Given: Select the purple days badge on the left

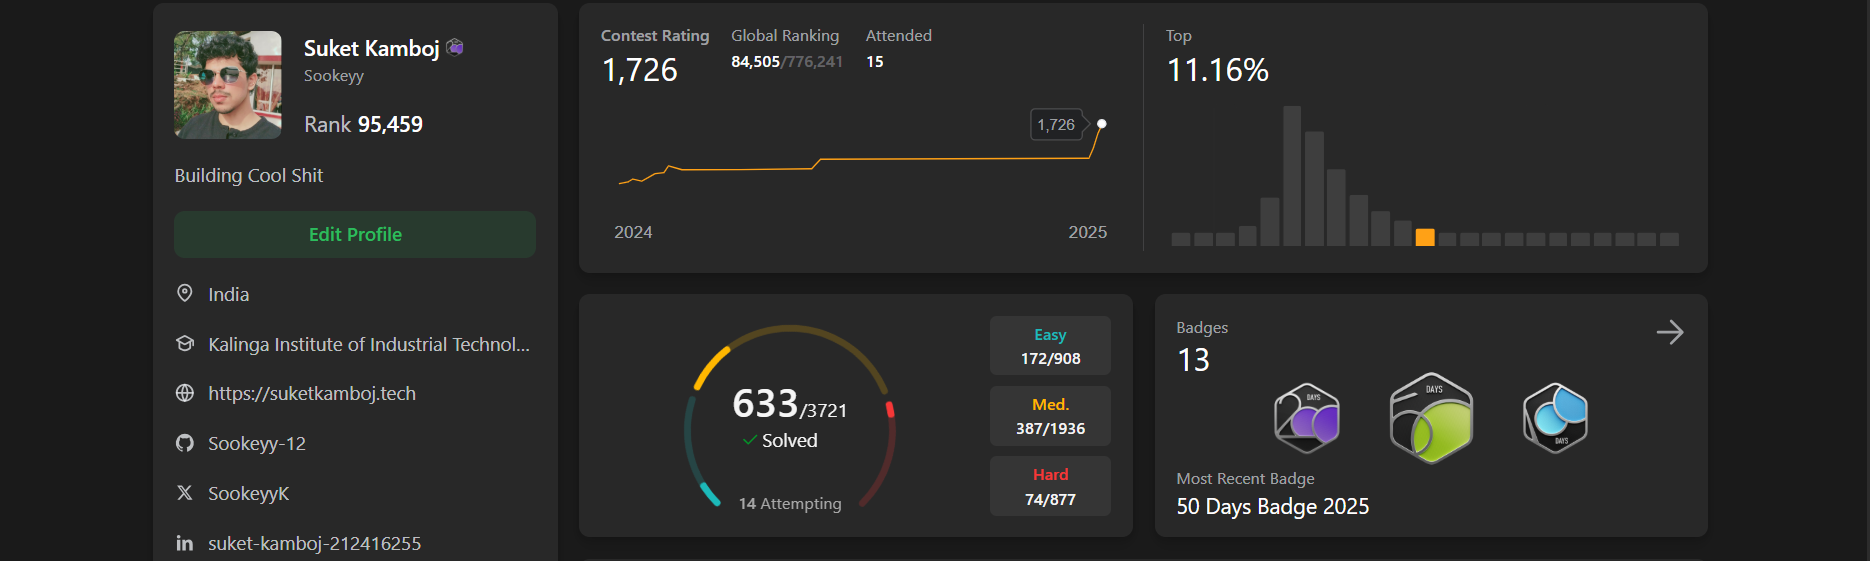Looking at the screenshot, I should 1307,418.
